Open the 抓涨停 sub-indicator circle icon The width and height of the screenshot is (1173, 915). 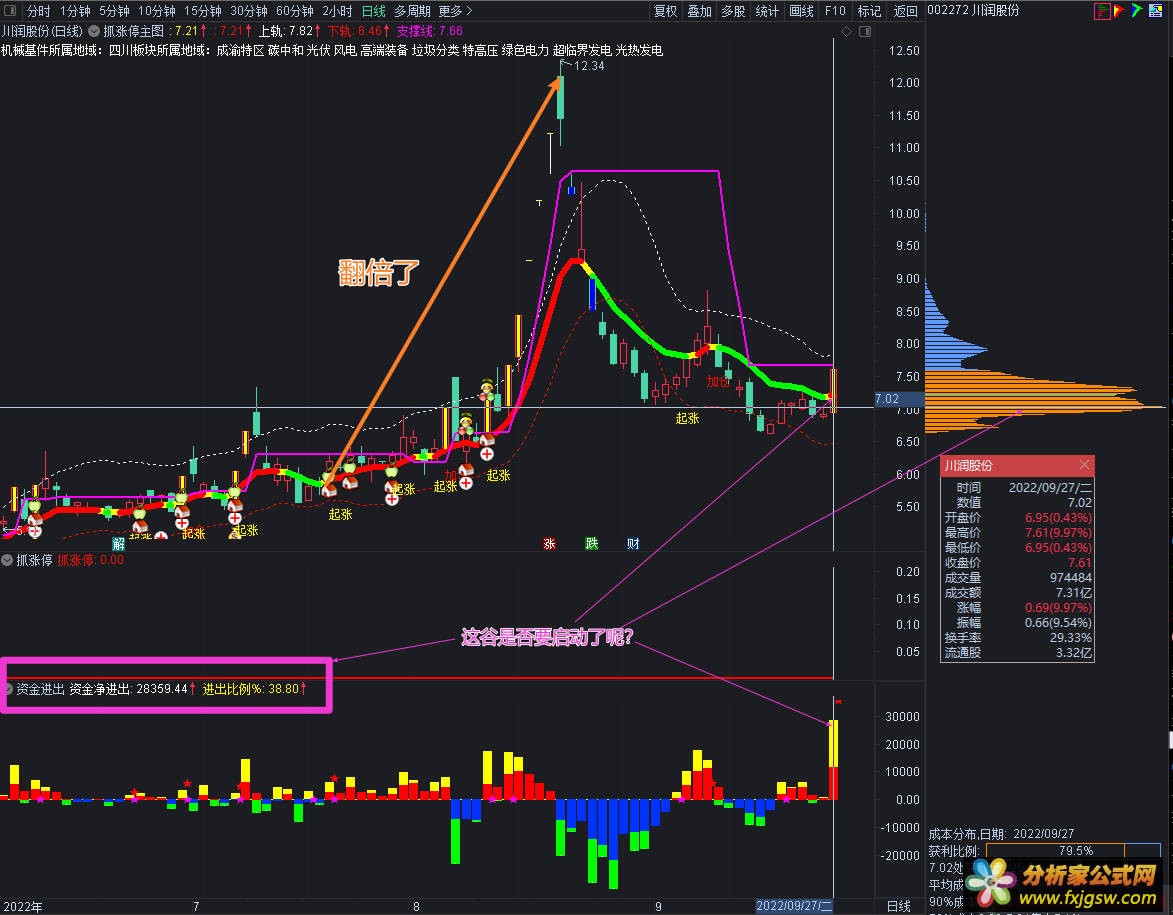click(7, 560)
